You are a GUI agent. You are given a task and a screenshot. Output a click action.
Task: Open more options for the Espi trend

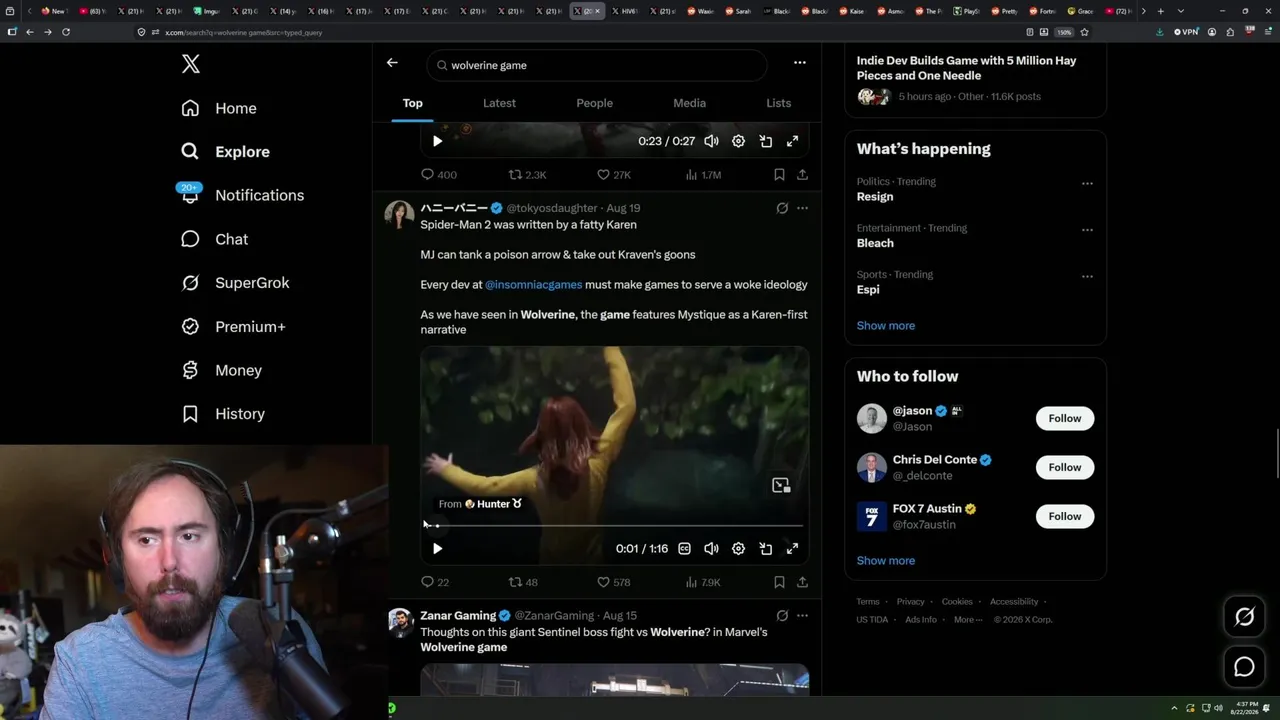[1087, 276]
